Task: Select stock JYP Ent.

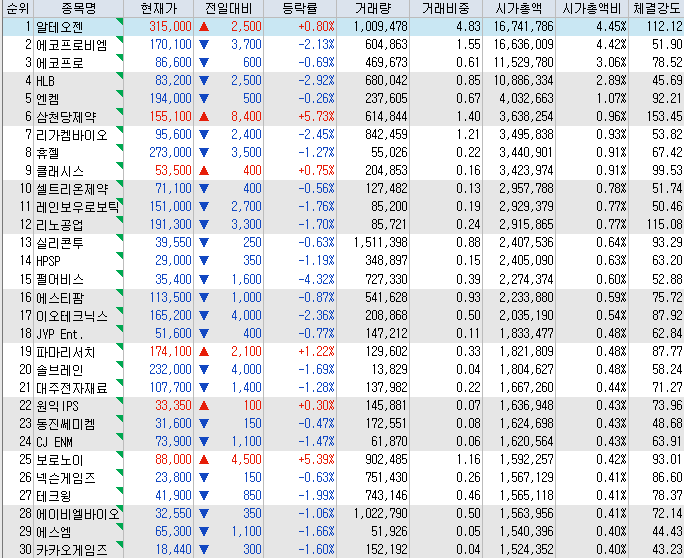Action: (x=60, y=334)
